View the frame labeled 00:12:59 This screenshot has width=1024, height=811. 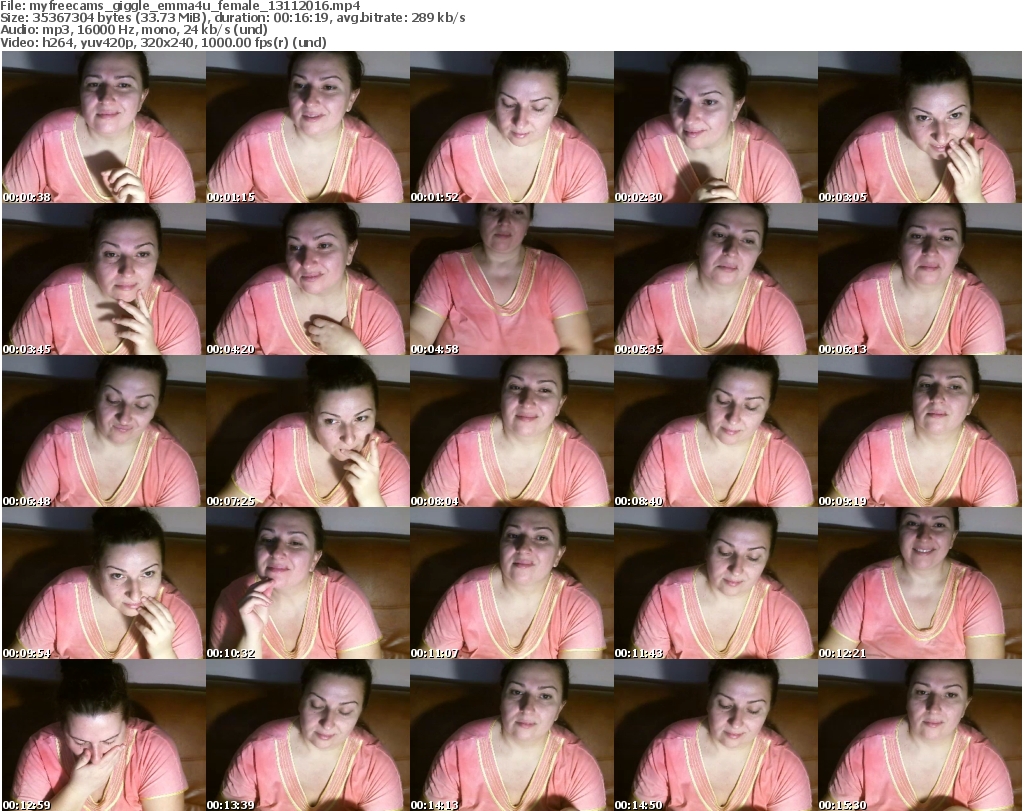[x=104, y=735]
